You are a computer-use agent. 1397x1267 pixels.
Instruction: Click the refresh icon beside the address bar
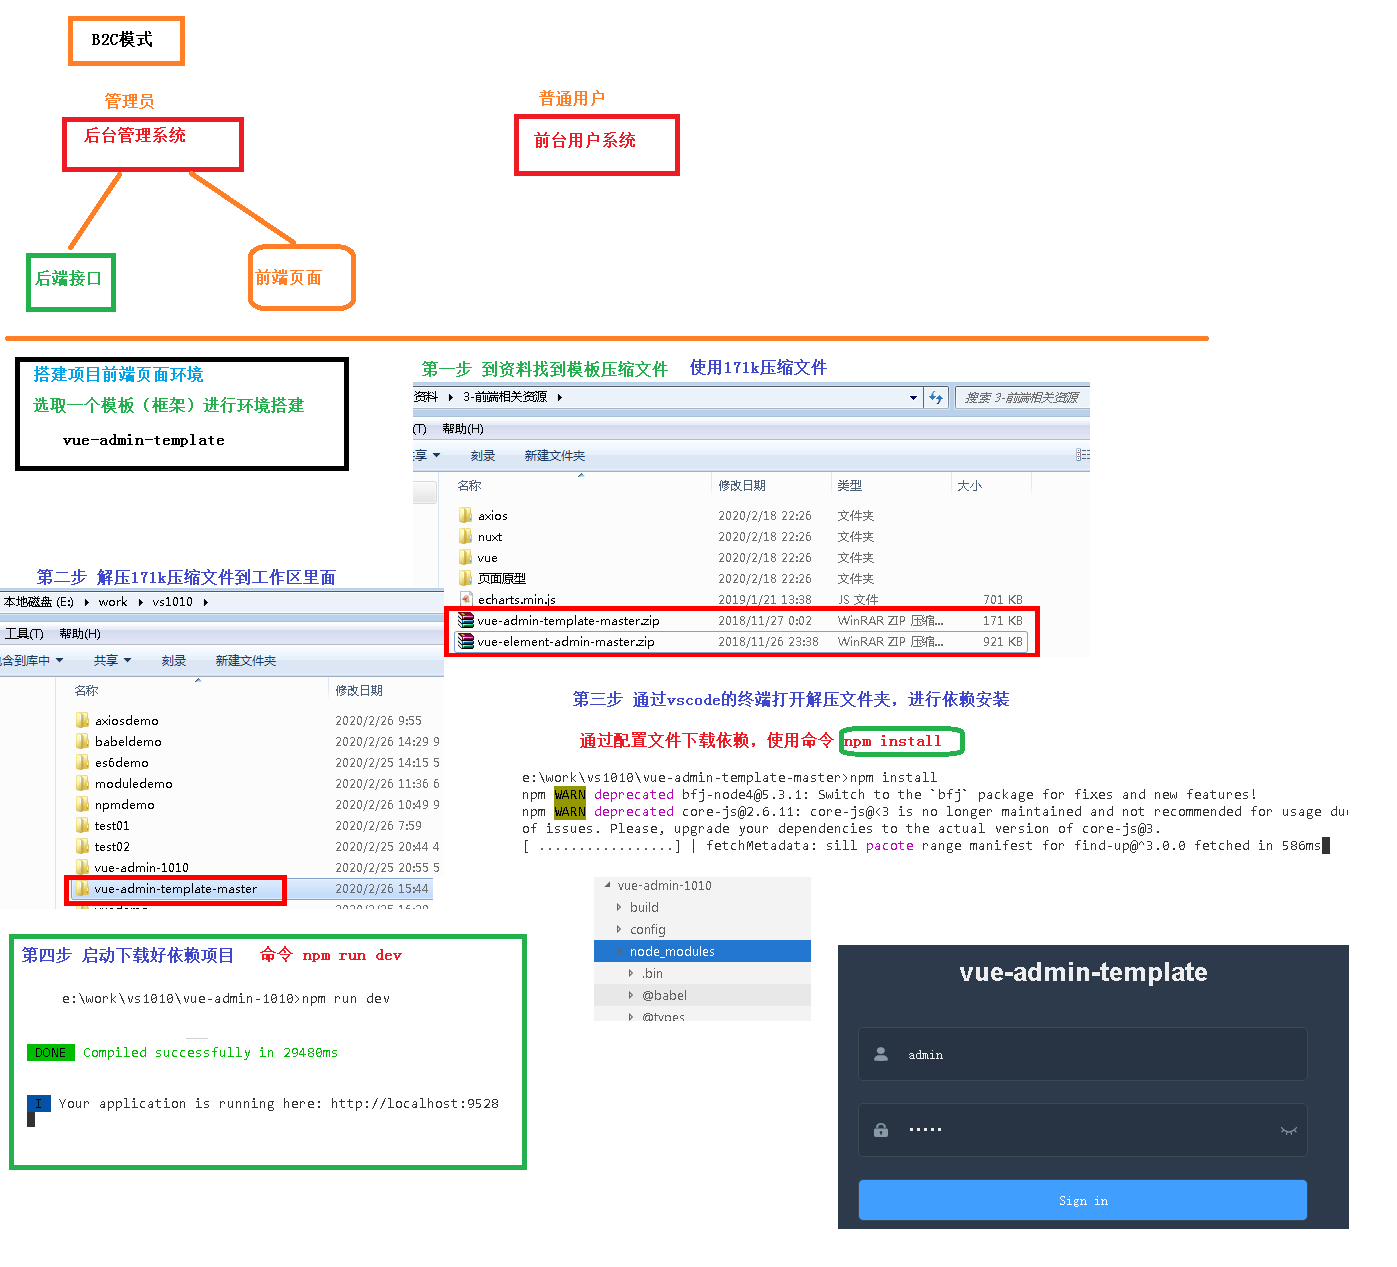[936, 397]
